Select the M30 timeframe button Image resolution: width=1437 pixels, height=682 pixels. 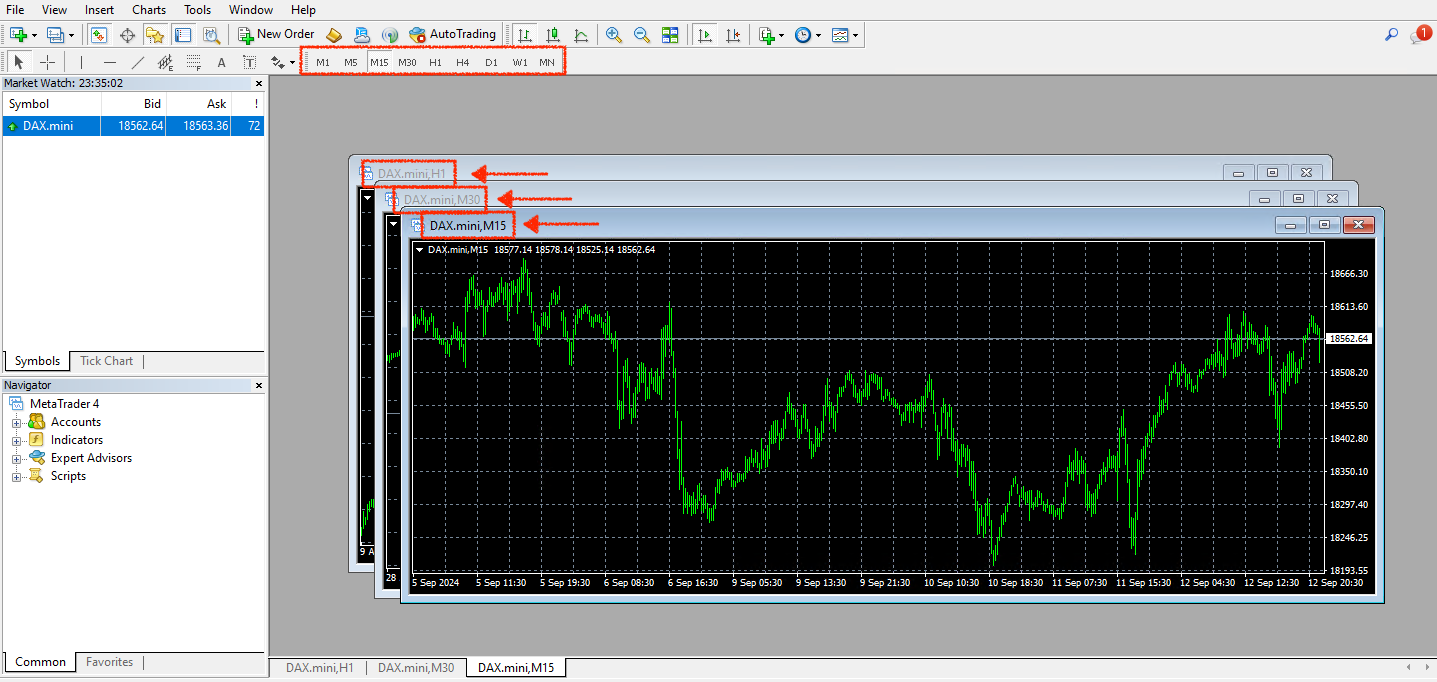pyautogui.click(x=407, y=61)
